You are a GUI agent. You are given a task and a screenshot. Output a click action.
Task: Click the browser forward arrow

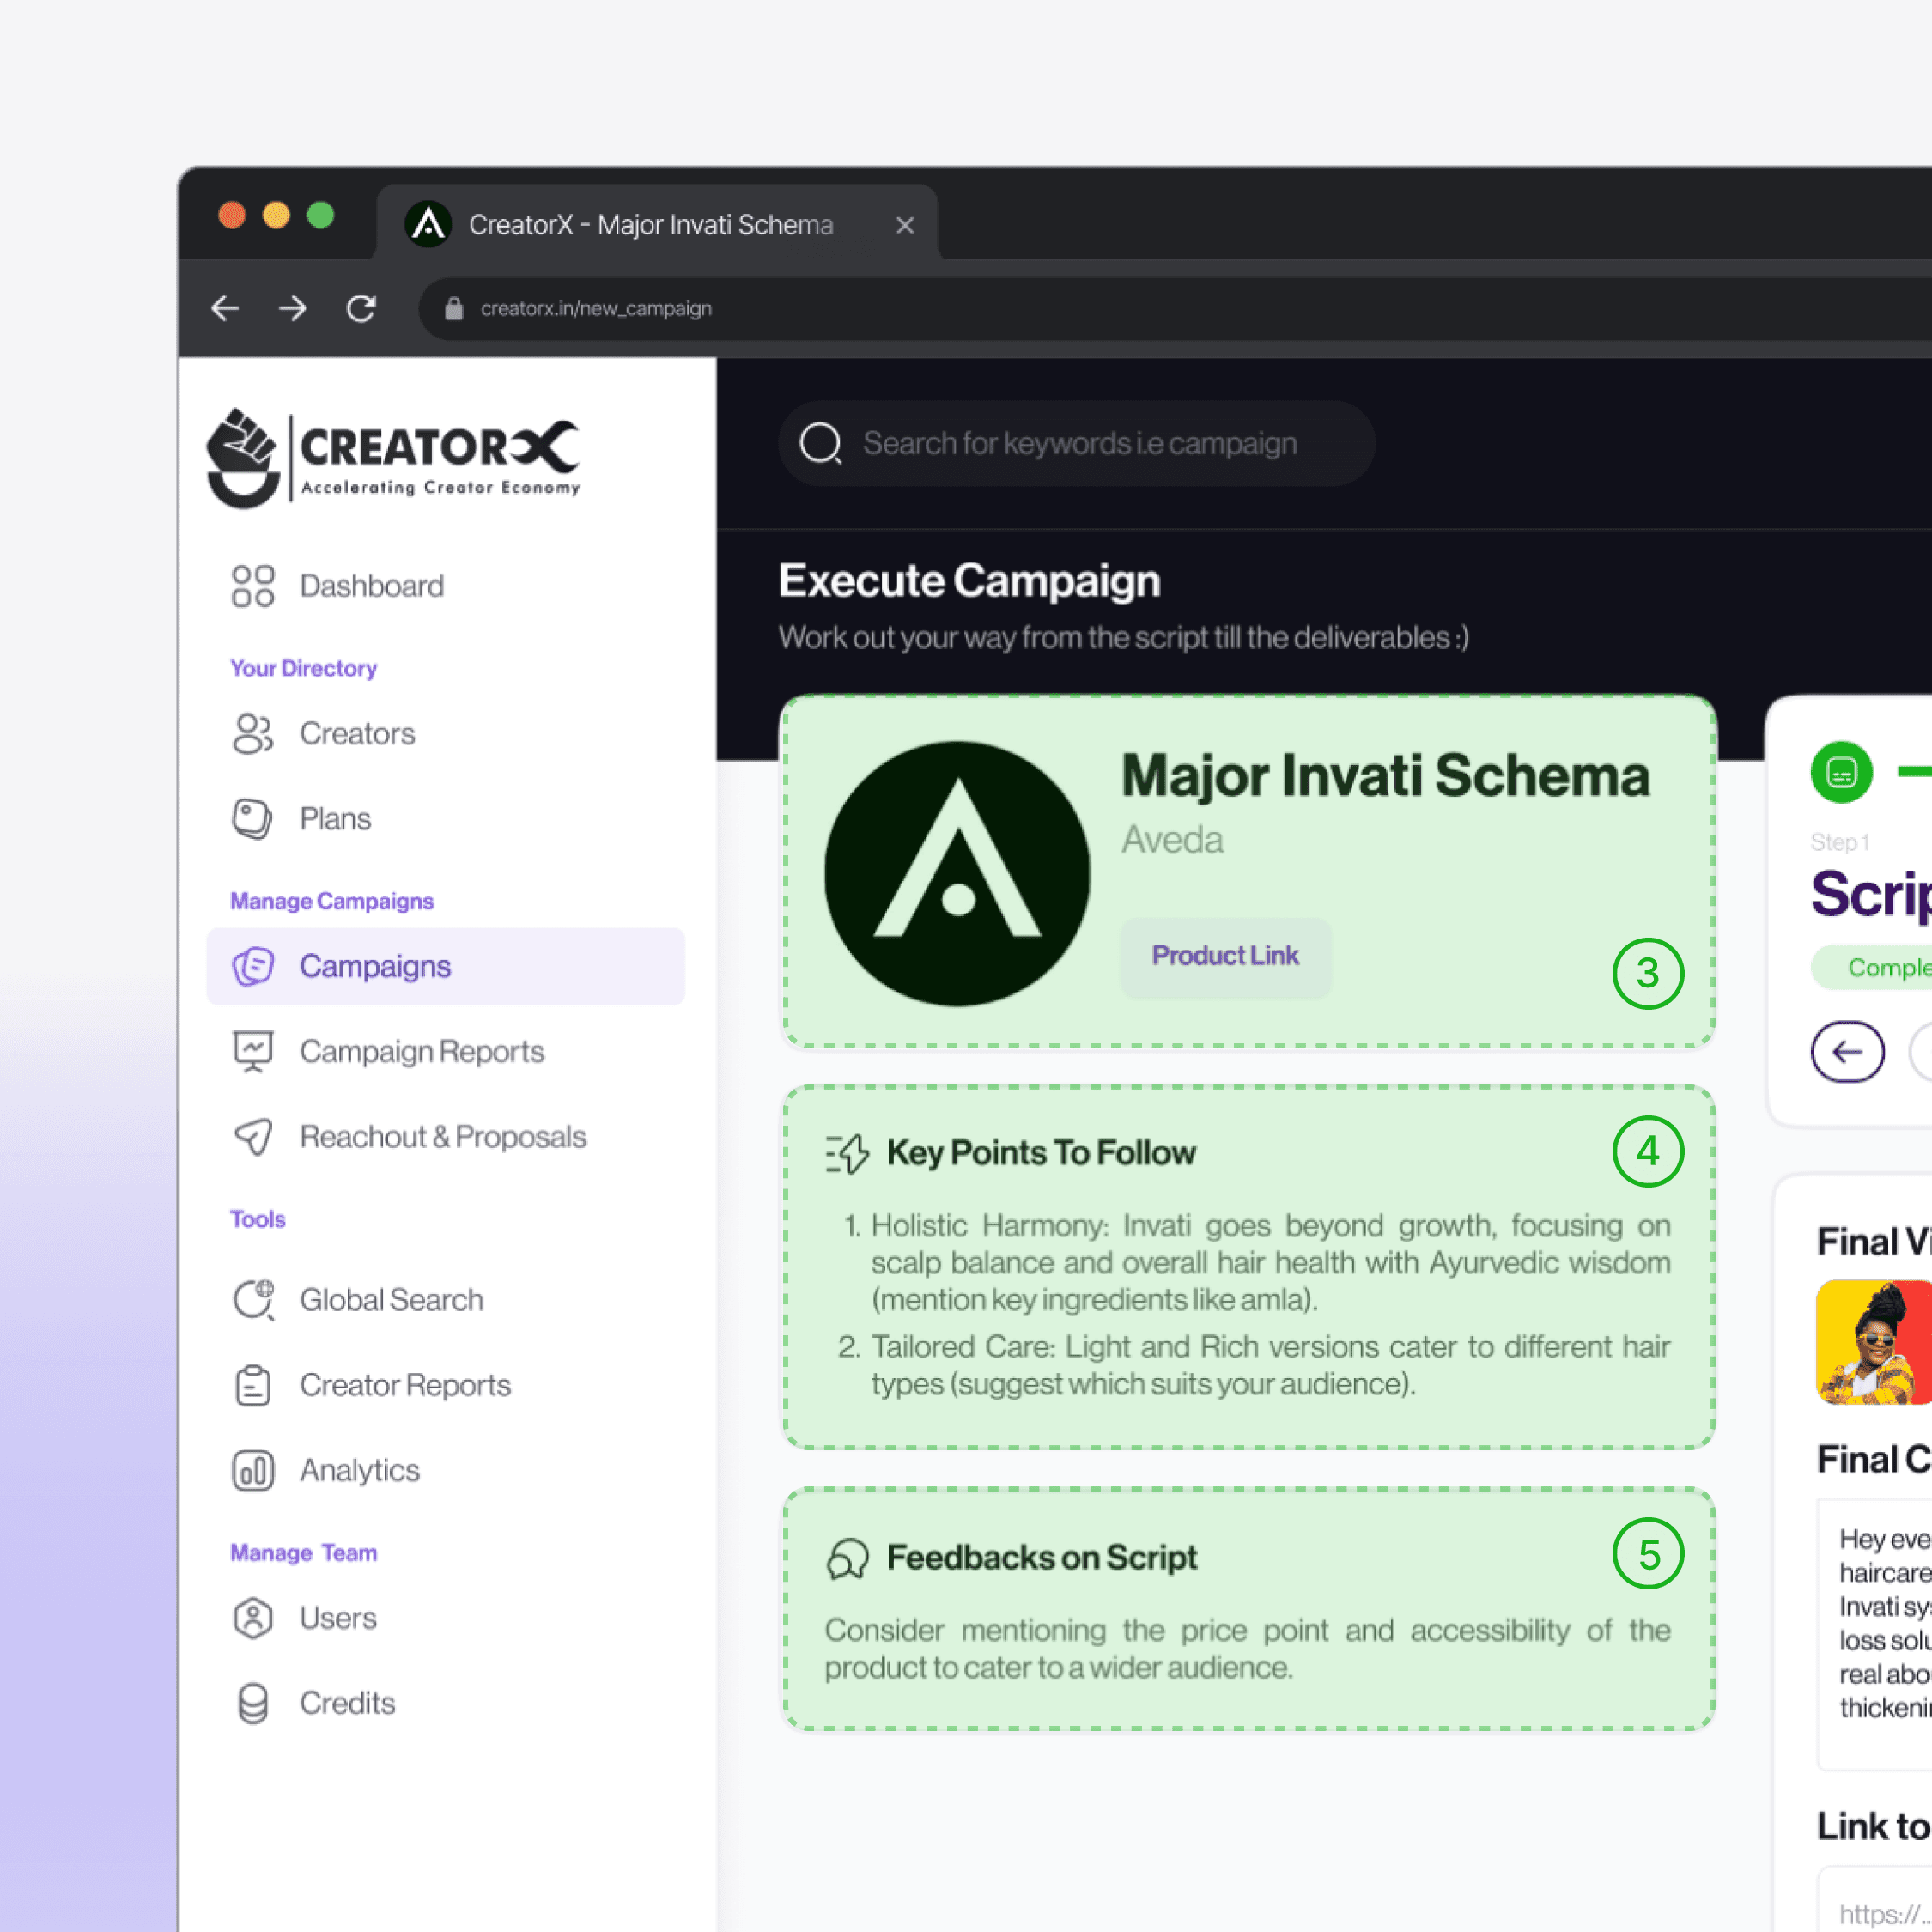pyautogui.click(x=292, y=308)
